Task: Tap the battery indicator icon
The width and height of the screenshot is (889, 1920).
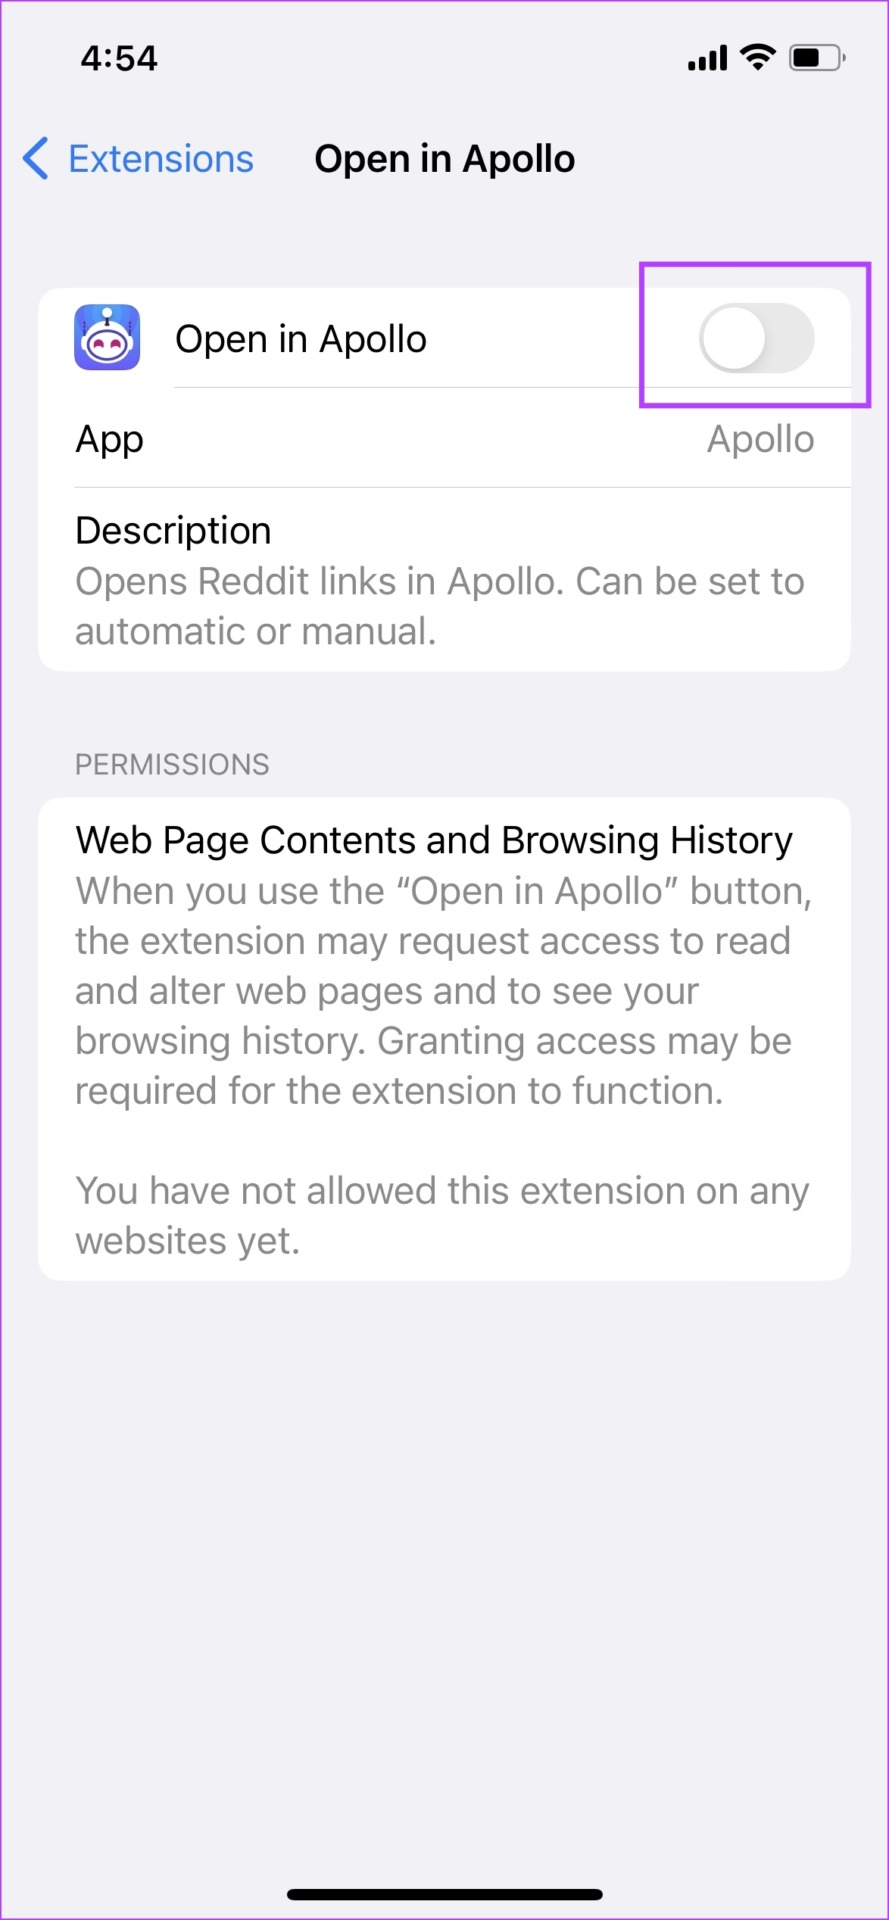Action: [817, 58]
